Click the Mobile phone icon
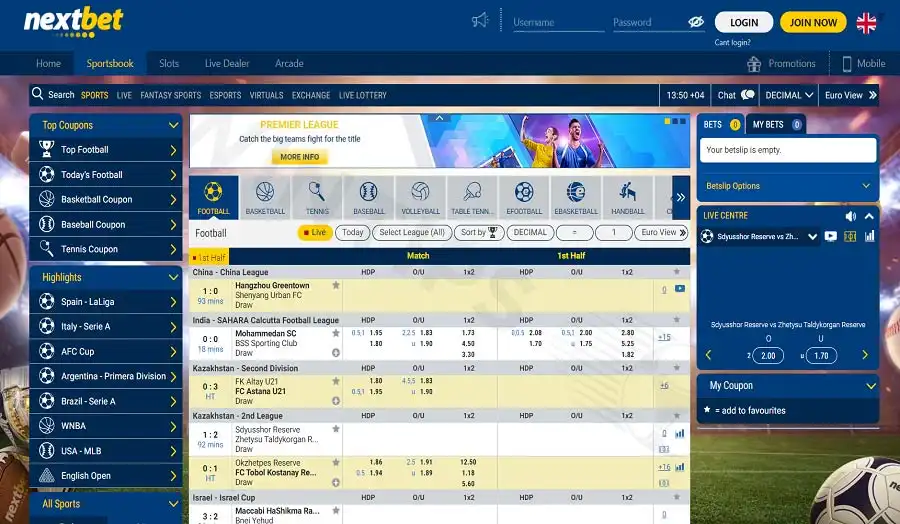The width and height of the screenshot is (900, 524). coord(847,64)
